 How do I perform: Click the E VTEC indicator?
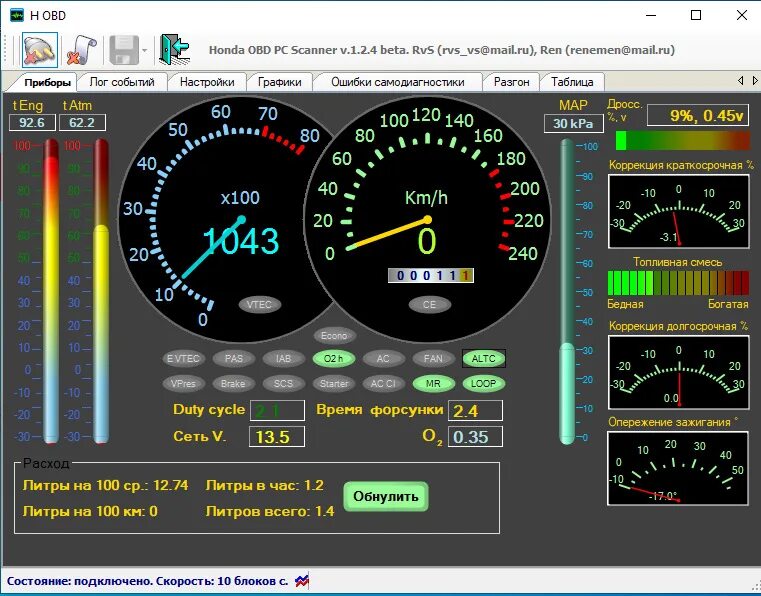[x=183, y=359]
